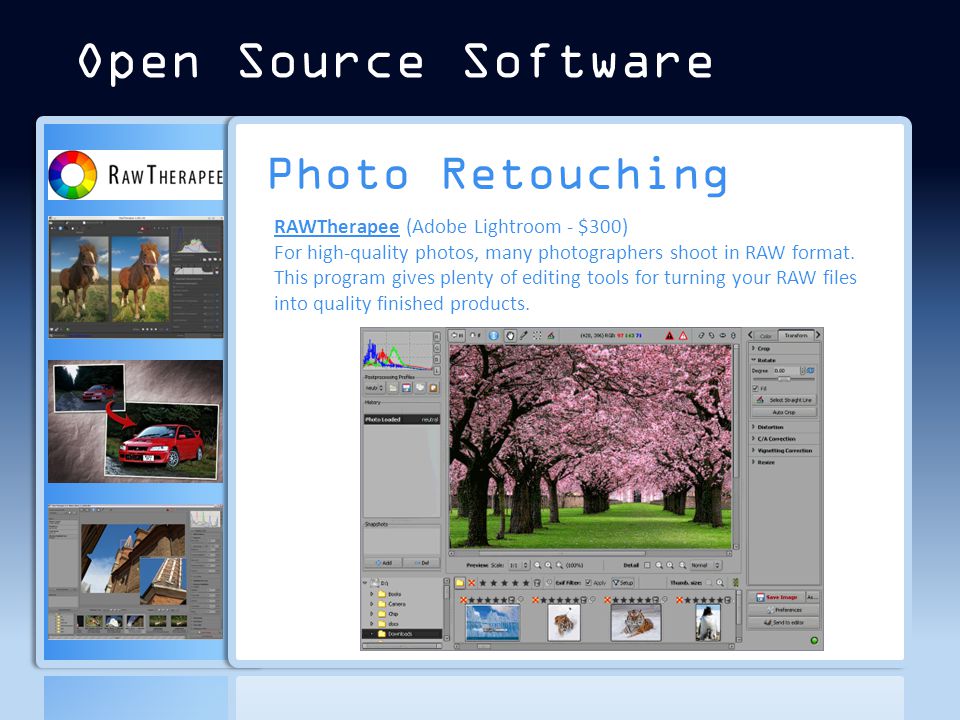960x720 pixels.
Task: Toggle the luminance L histogram button
Action: [437, 371]
